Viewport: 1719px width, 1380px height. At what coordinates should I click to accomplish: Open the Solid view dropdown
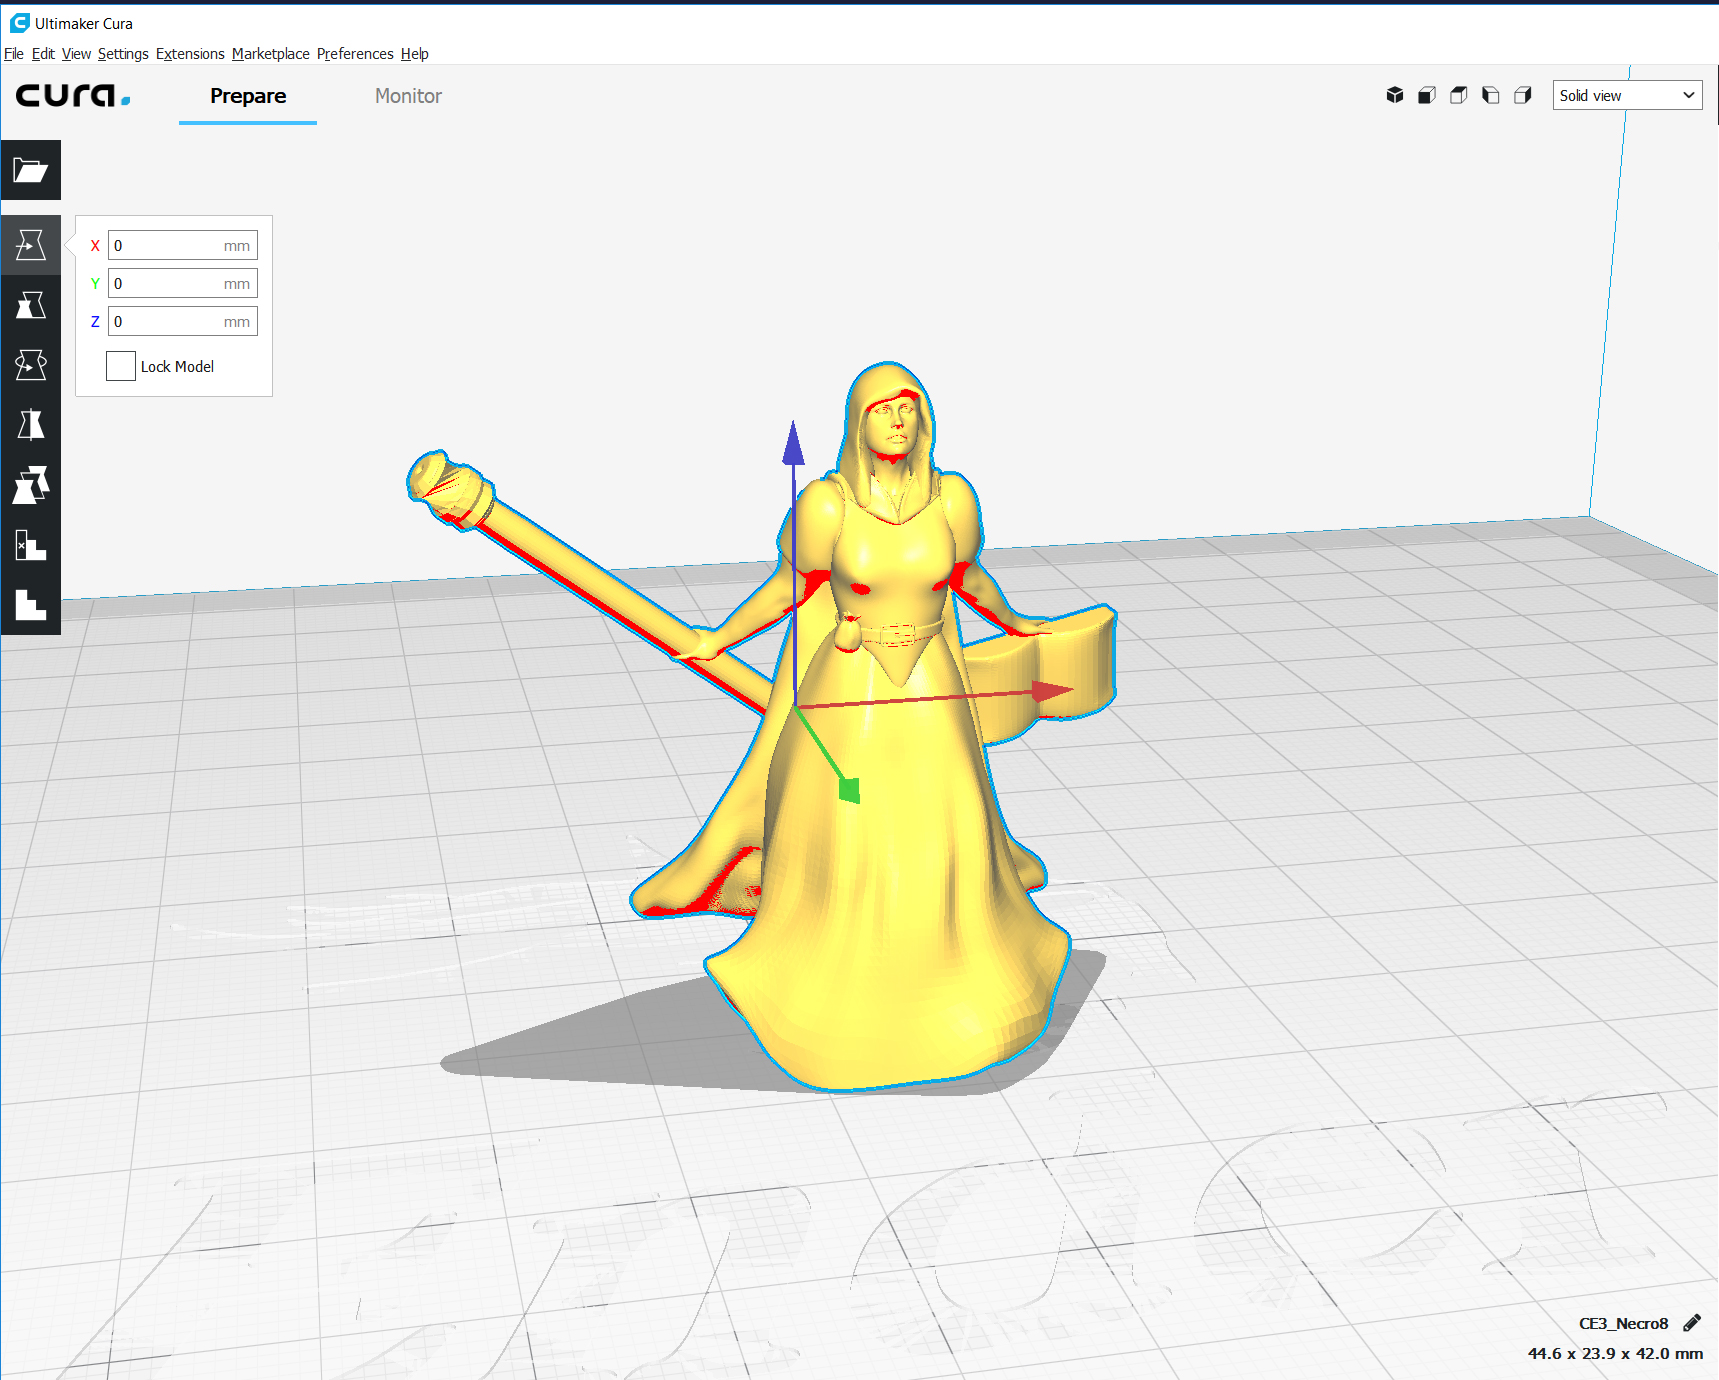[x=1627, y=95]
